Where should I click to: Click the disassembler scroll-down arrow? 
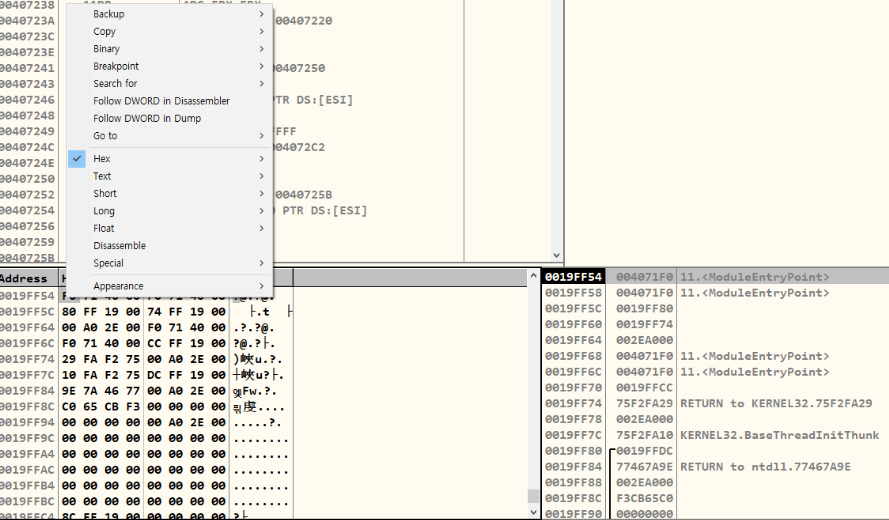click(x=556, y=255)
